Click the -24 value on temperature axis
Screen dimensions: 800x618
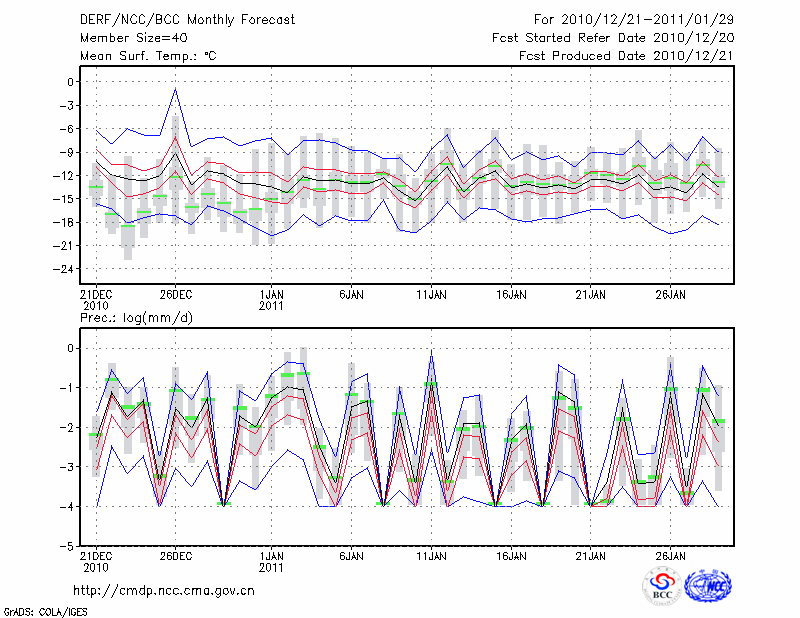[66, 269]
